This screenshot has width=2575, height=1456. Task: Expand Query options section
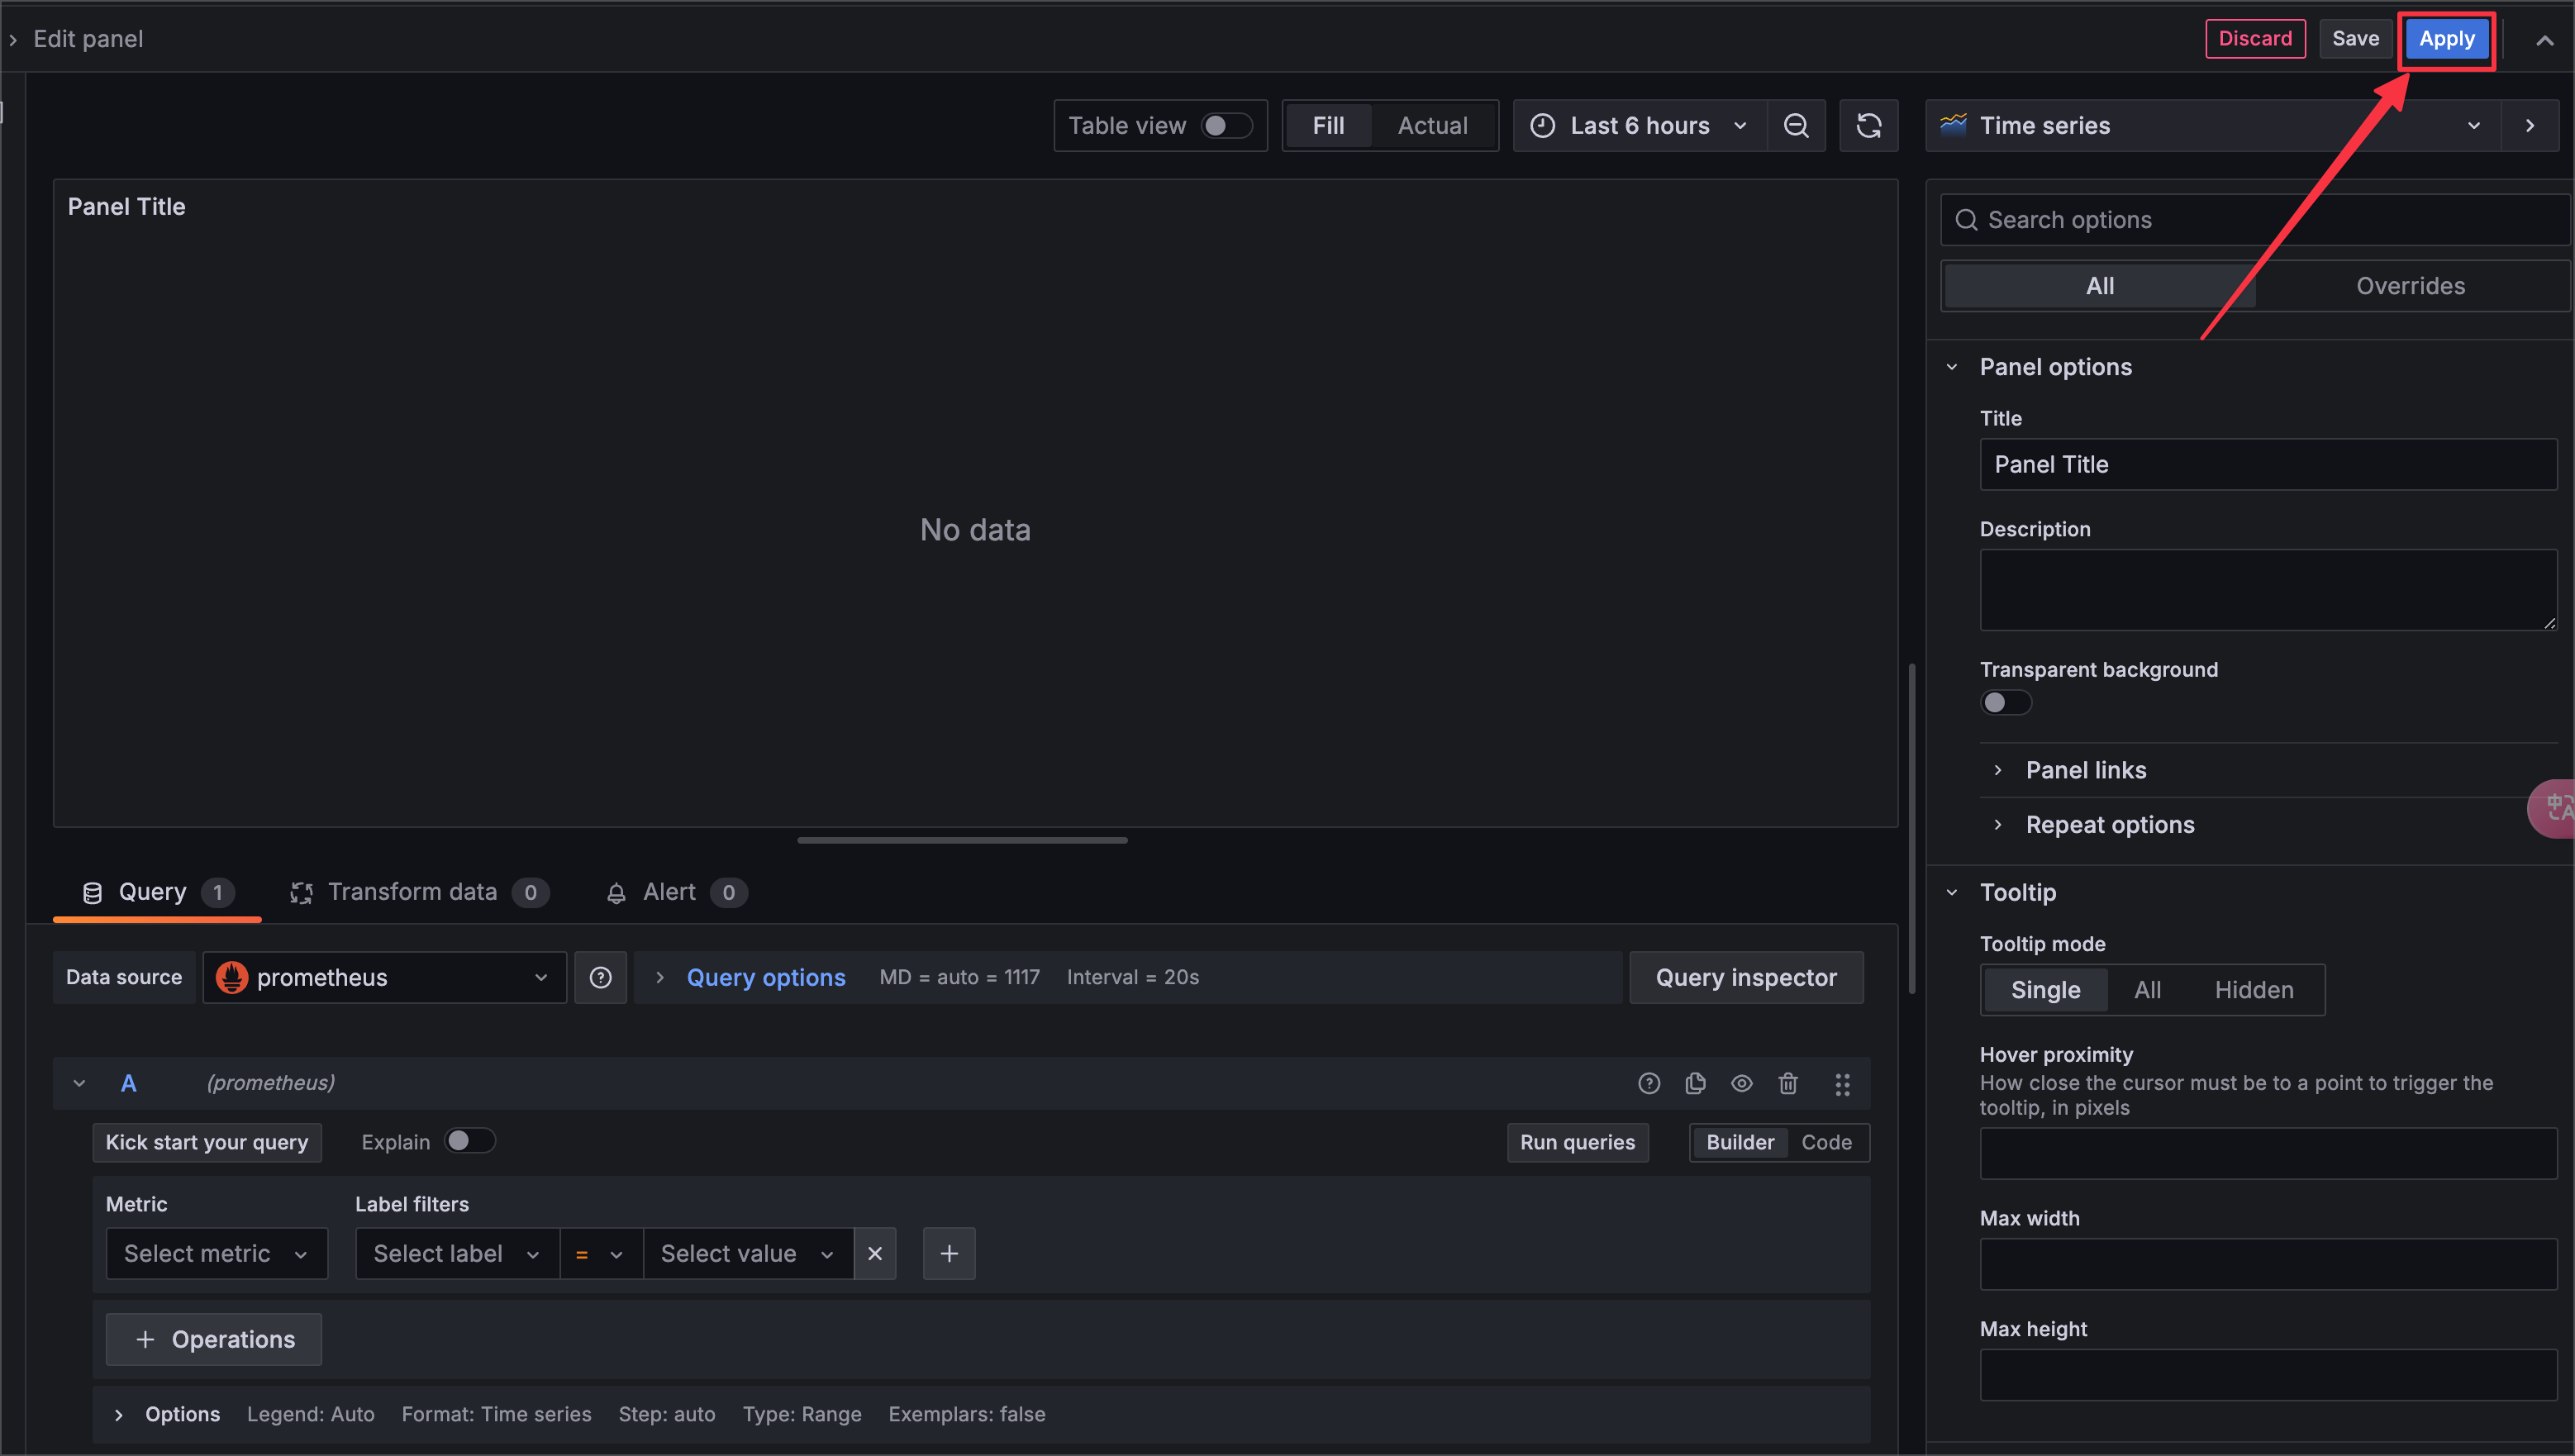[766, 977]
